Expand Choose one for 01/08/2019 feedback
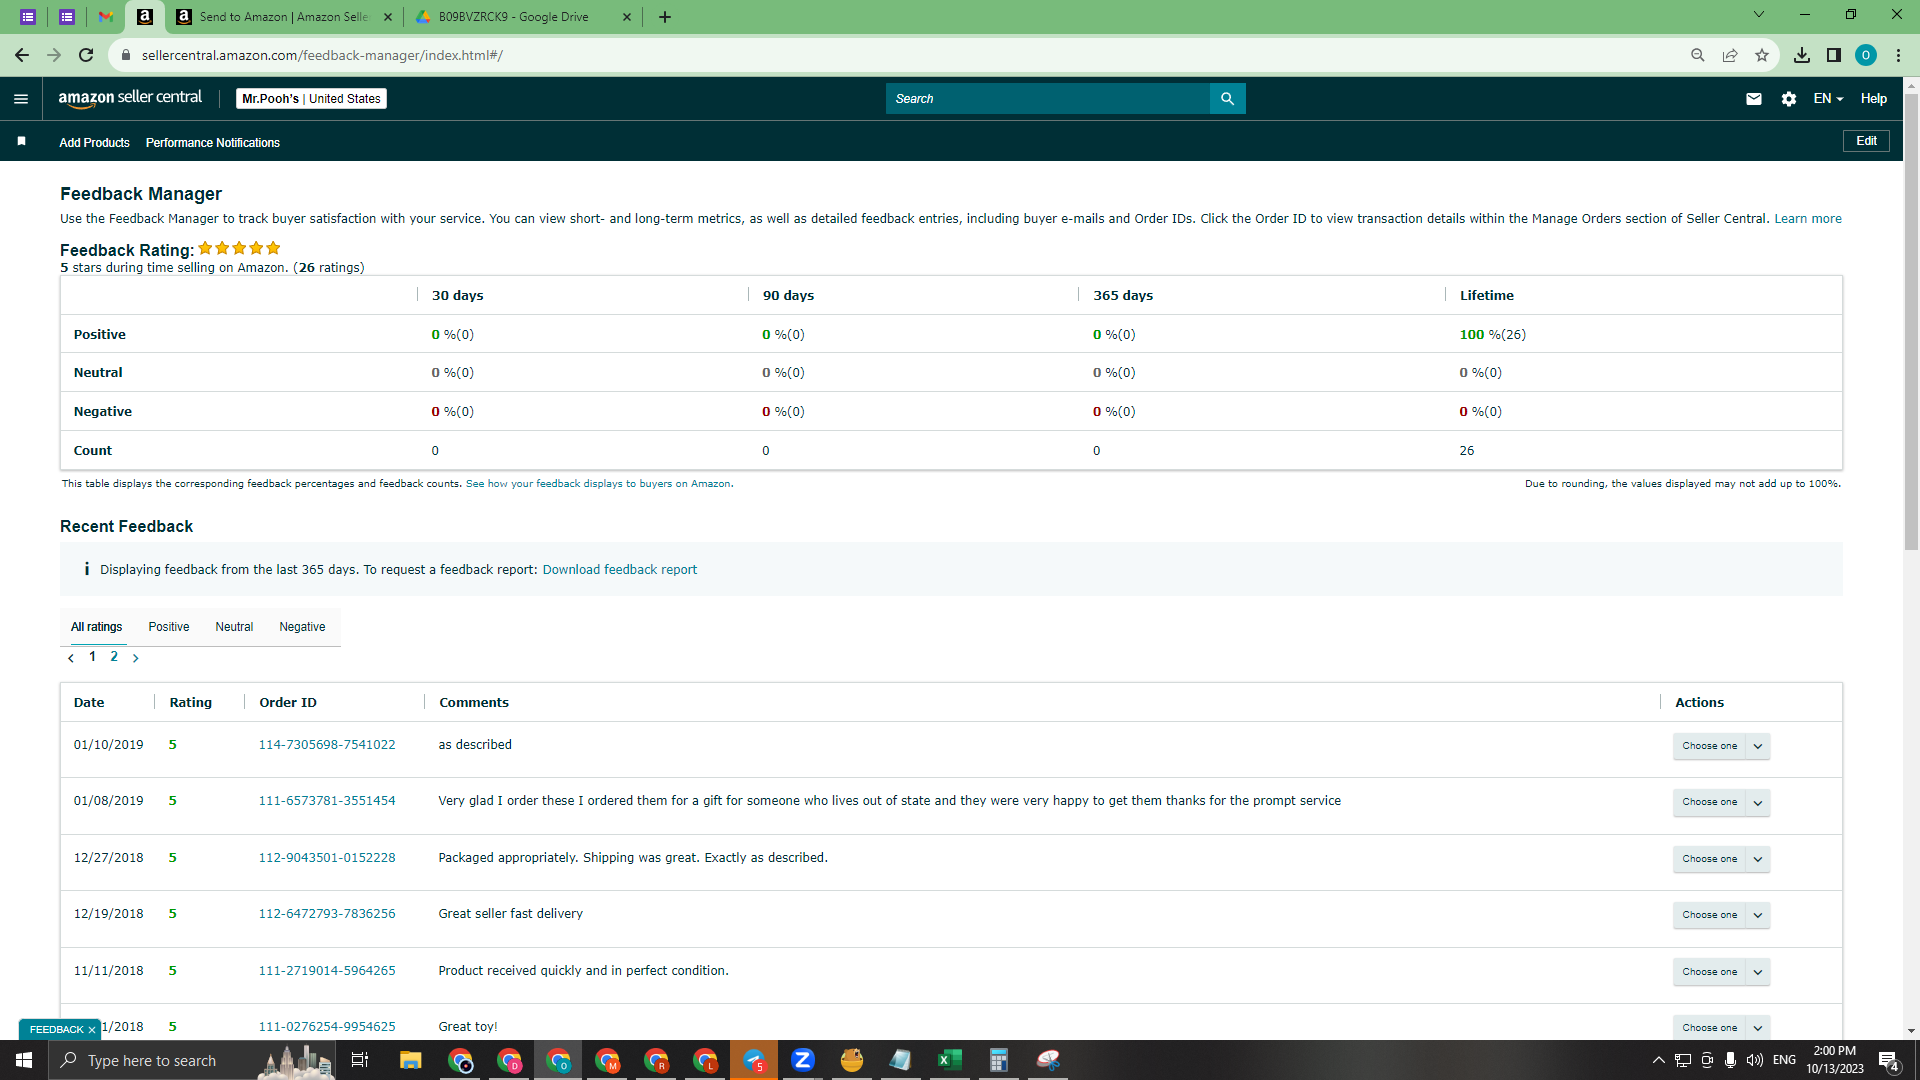 (x=1721, y=802)
